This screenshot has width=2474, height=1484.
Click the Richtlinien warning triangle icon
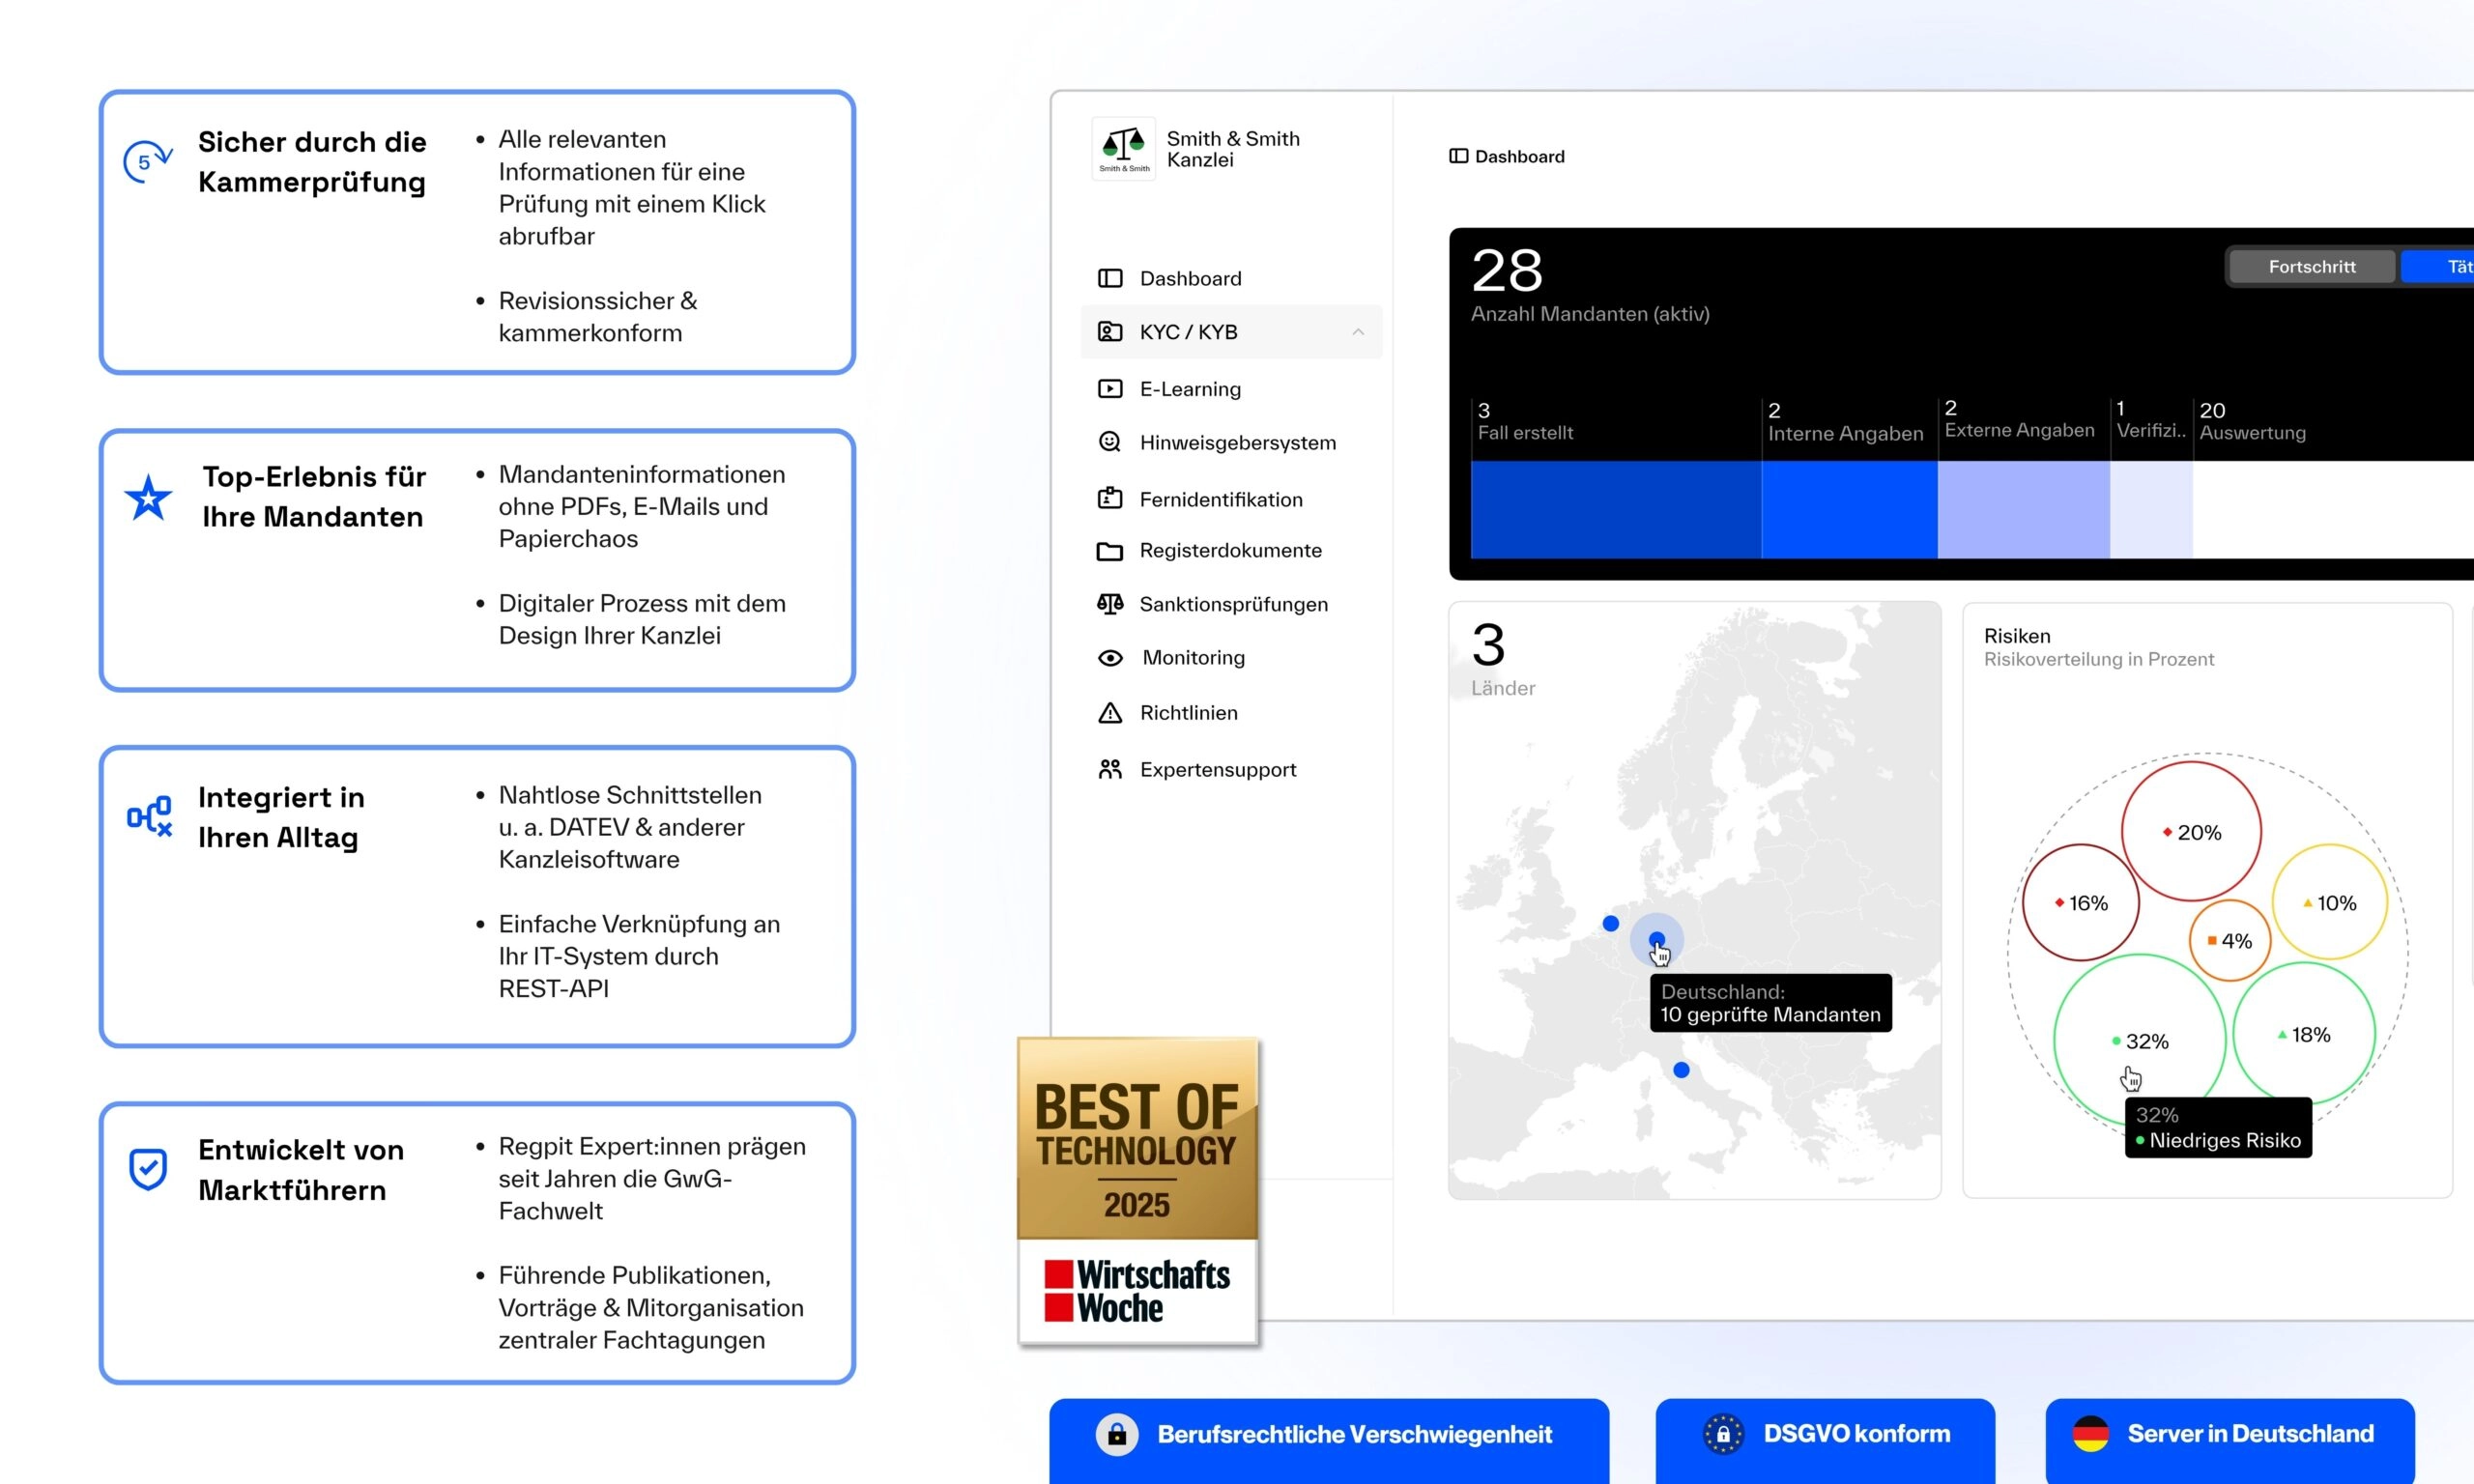click(x=1110, y=713)
